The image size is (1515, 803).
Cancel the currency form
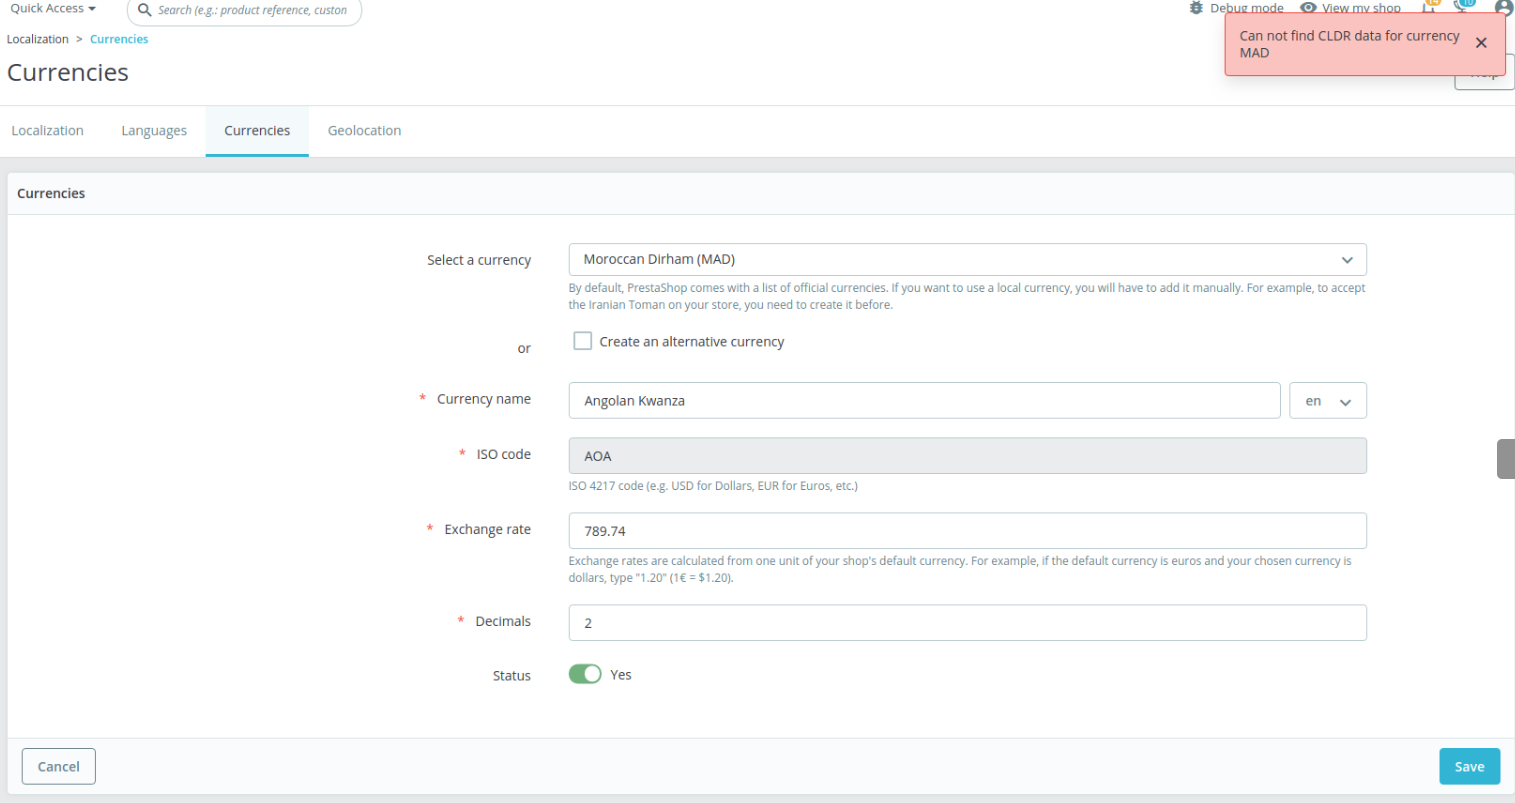58,766
